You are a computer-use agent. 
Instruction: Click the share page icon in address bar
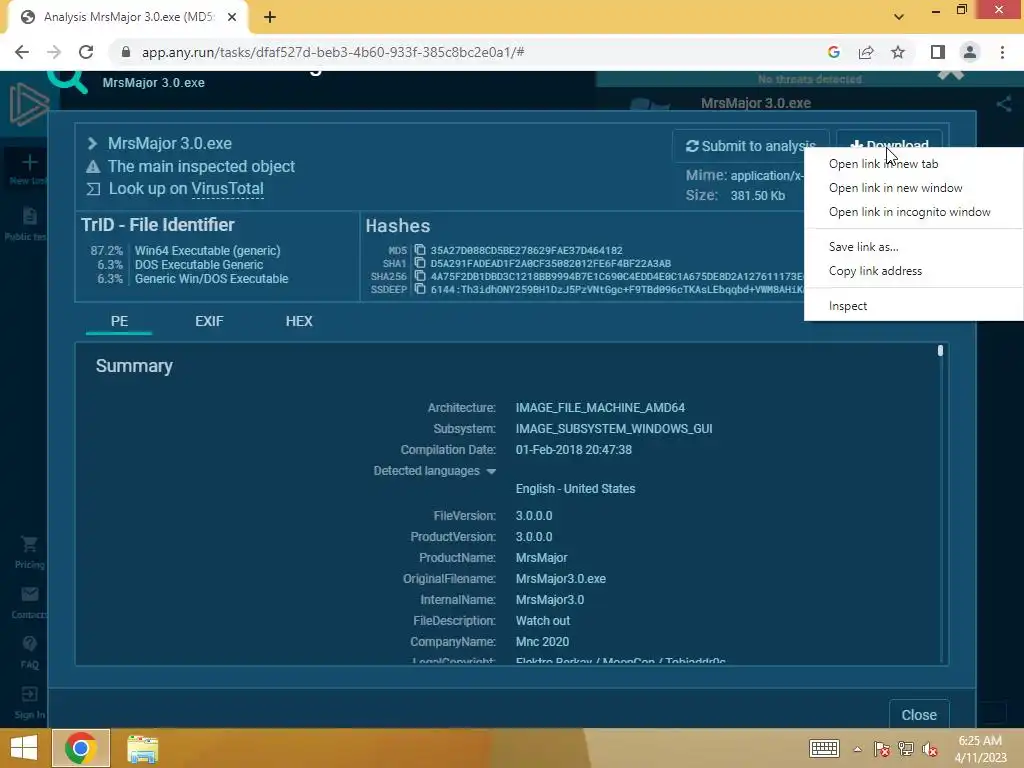(866, 52)
